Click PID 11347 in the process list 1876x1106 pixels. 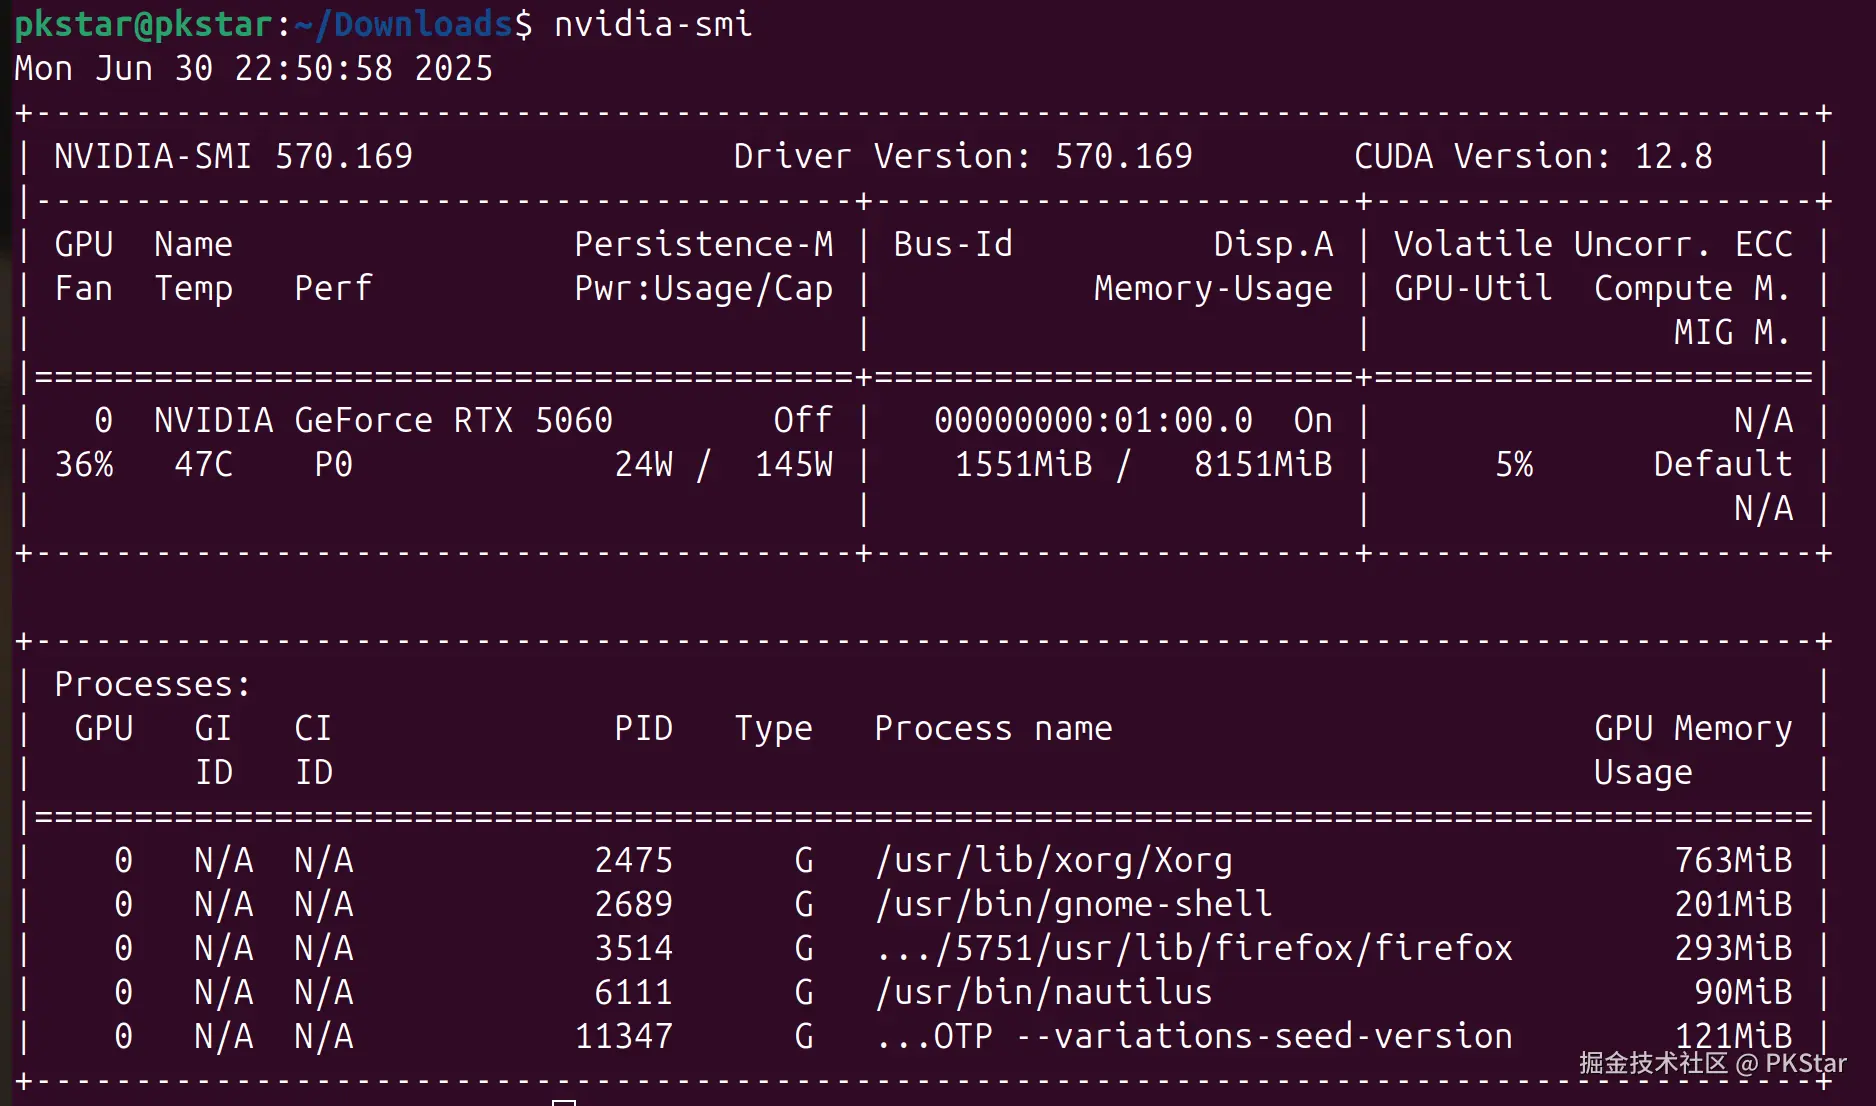coord(623,1036)
